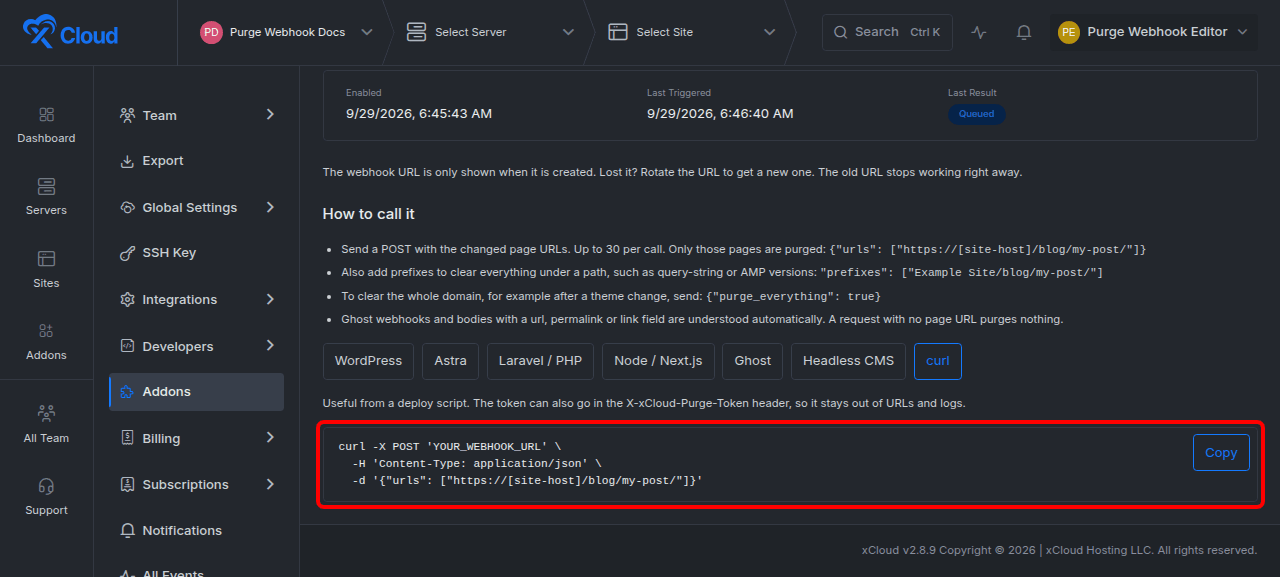The width and height of the screenshot is (1280, 577).
Task: Open the Dashboard icon in left rail
Action: pos(46,115)
